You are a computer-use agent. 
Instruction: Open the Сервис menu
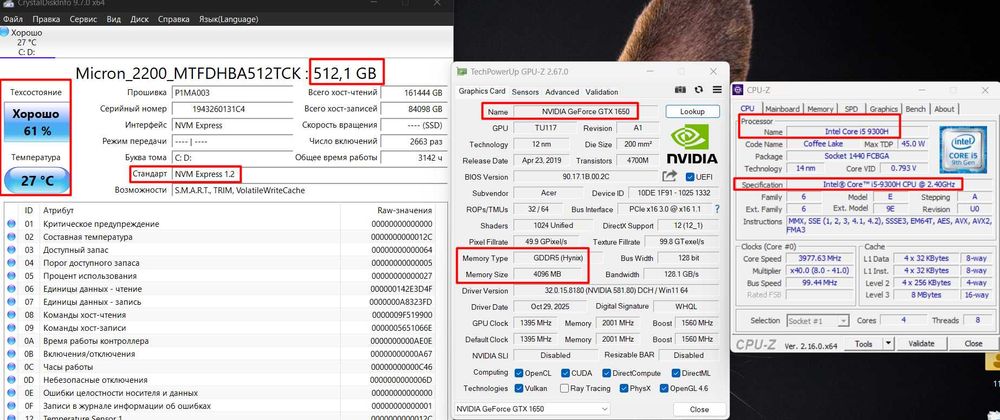(83, 19)
